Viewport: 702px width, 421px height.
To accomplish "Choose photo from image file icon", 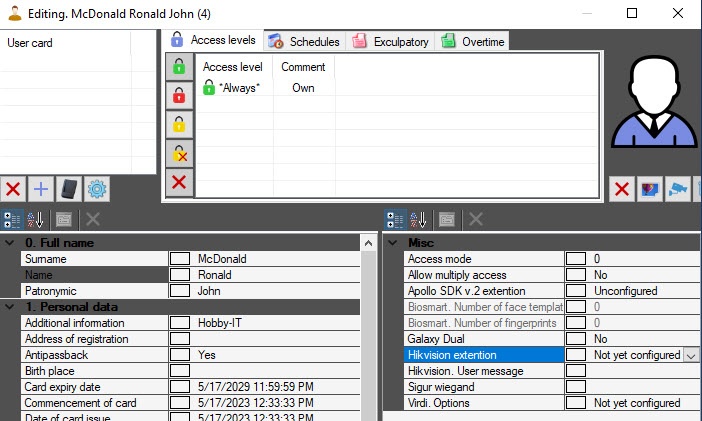I will pos(650,188).
